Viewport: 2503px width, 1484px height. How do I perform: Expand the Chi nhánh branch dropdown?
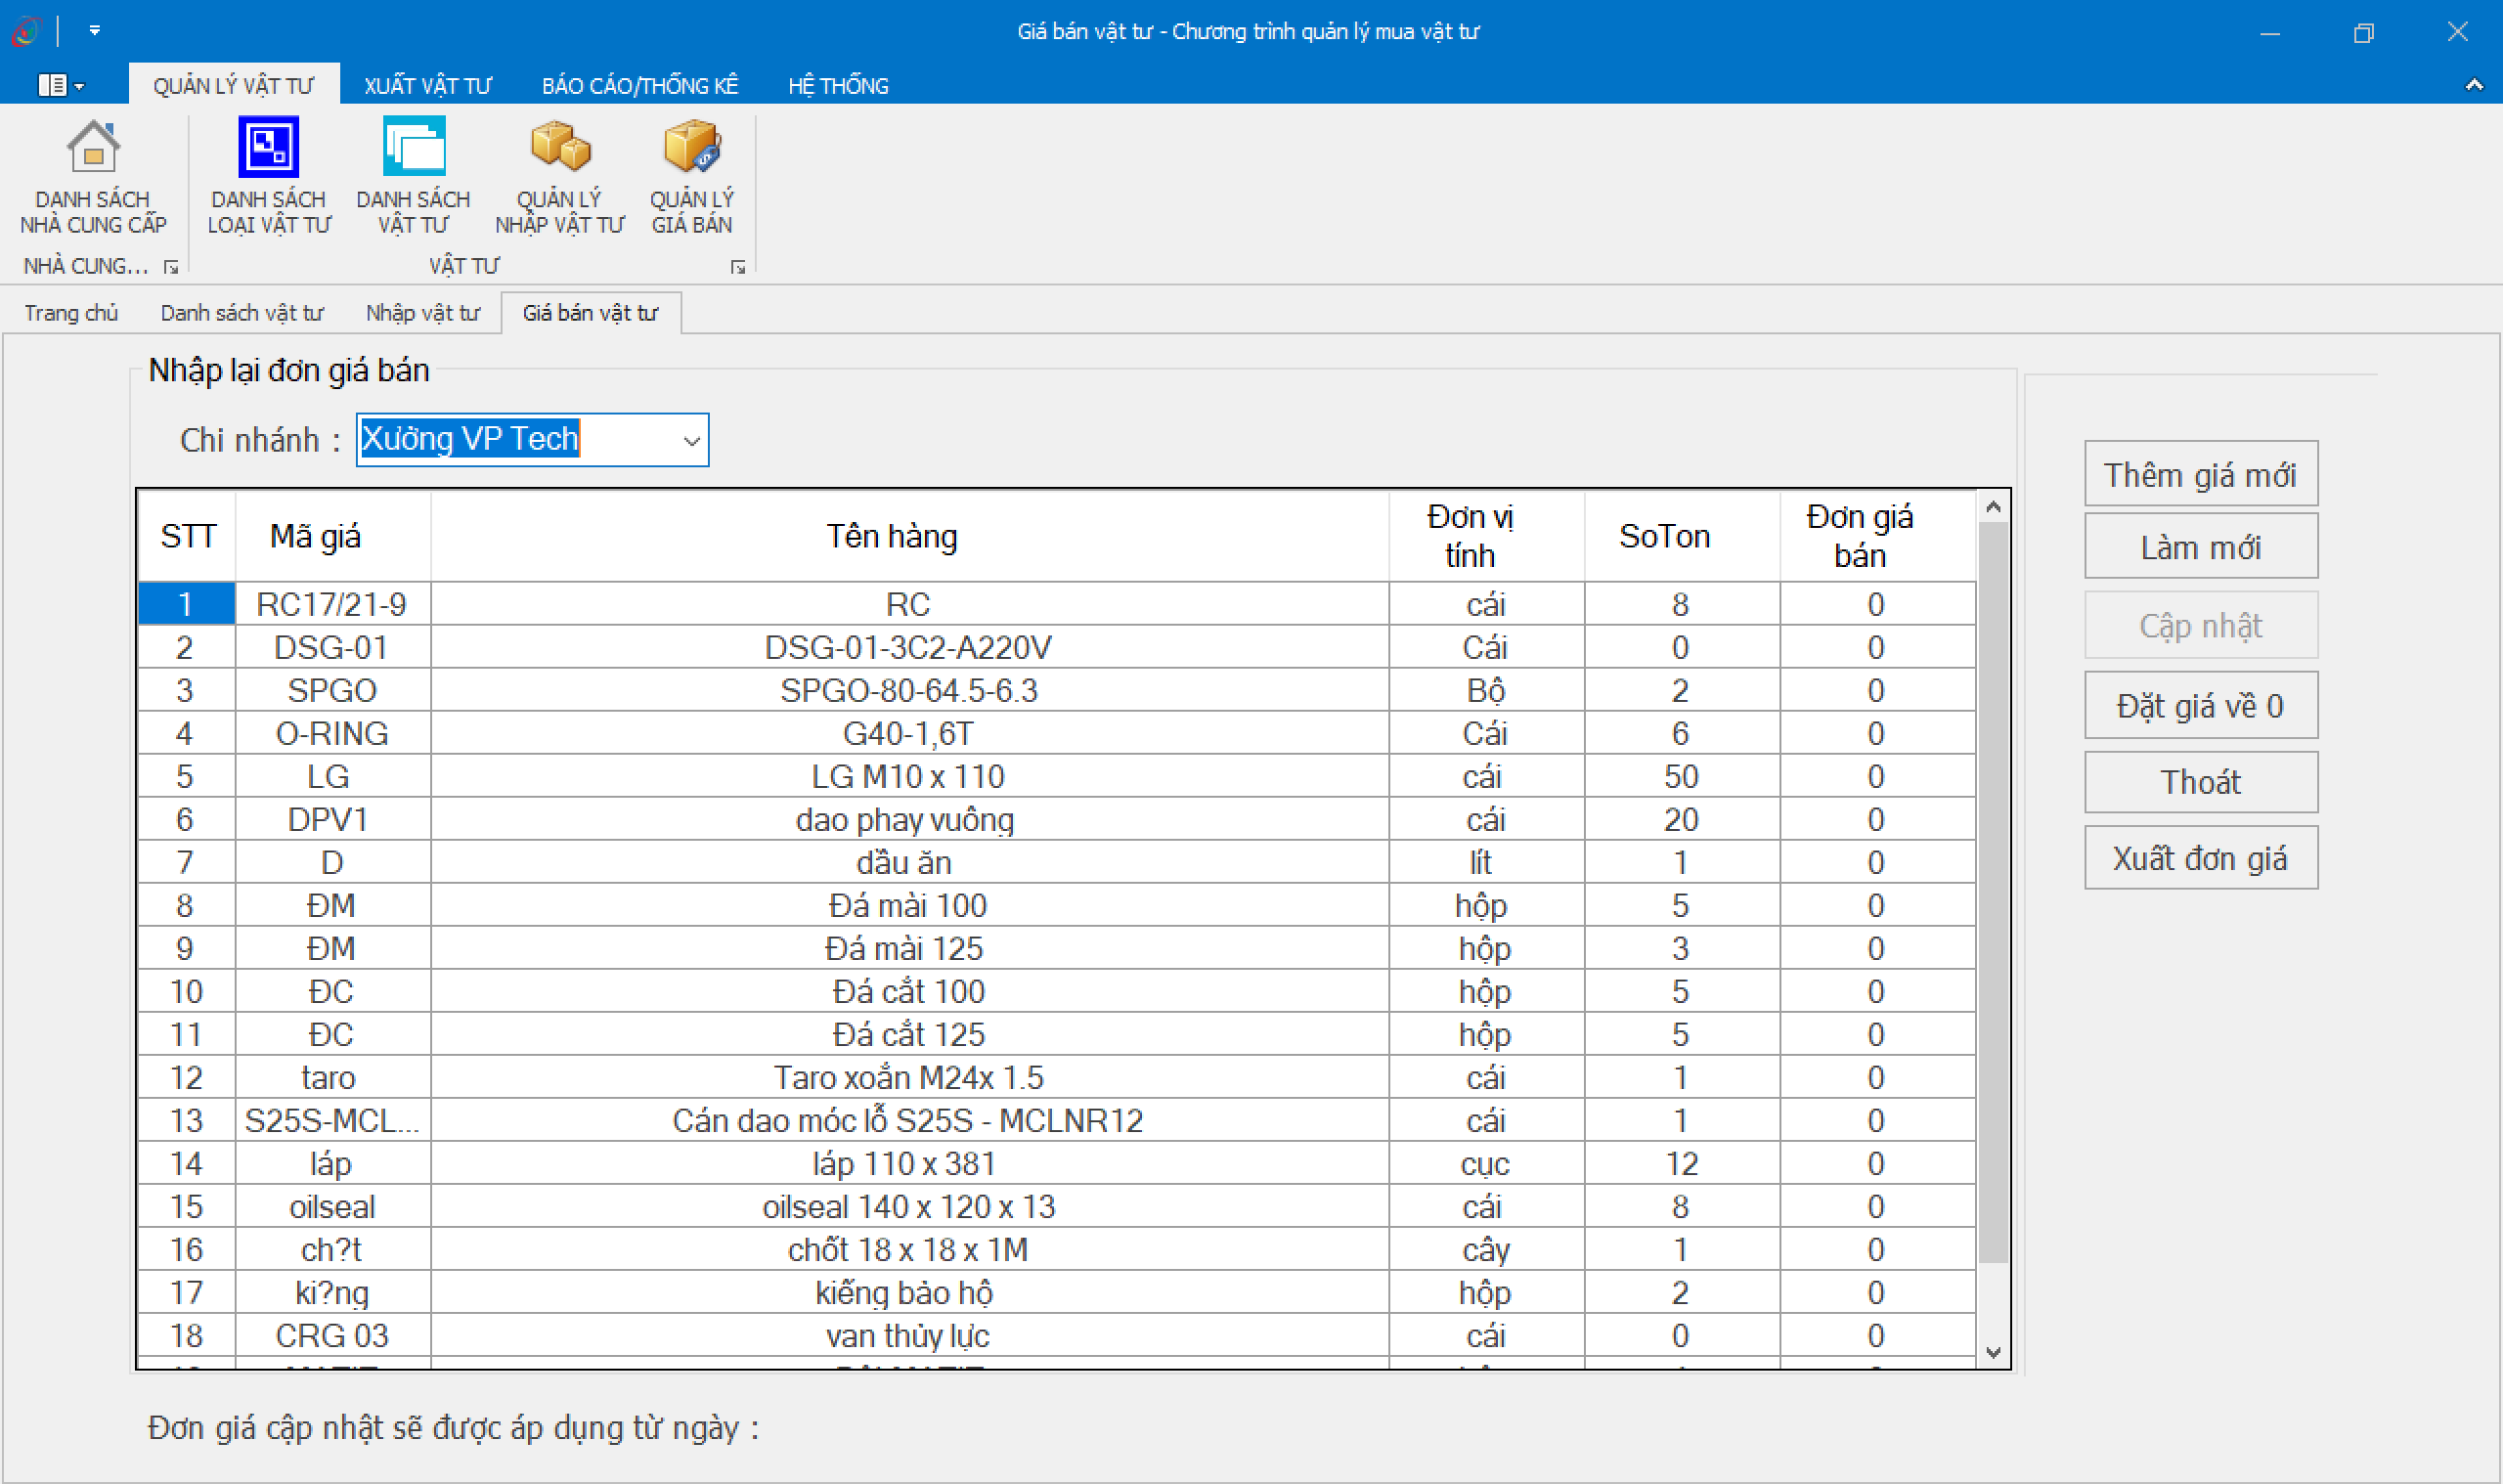click(691, 441)
